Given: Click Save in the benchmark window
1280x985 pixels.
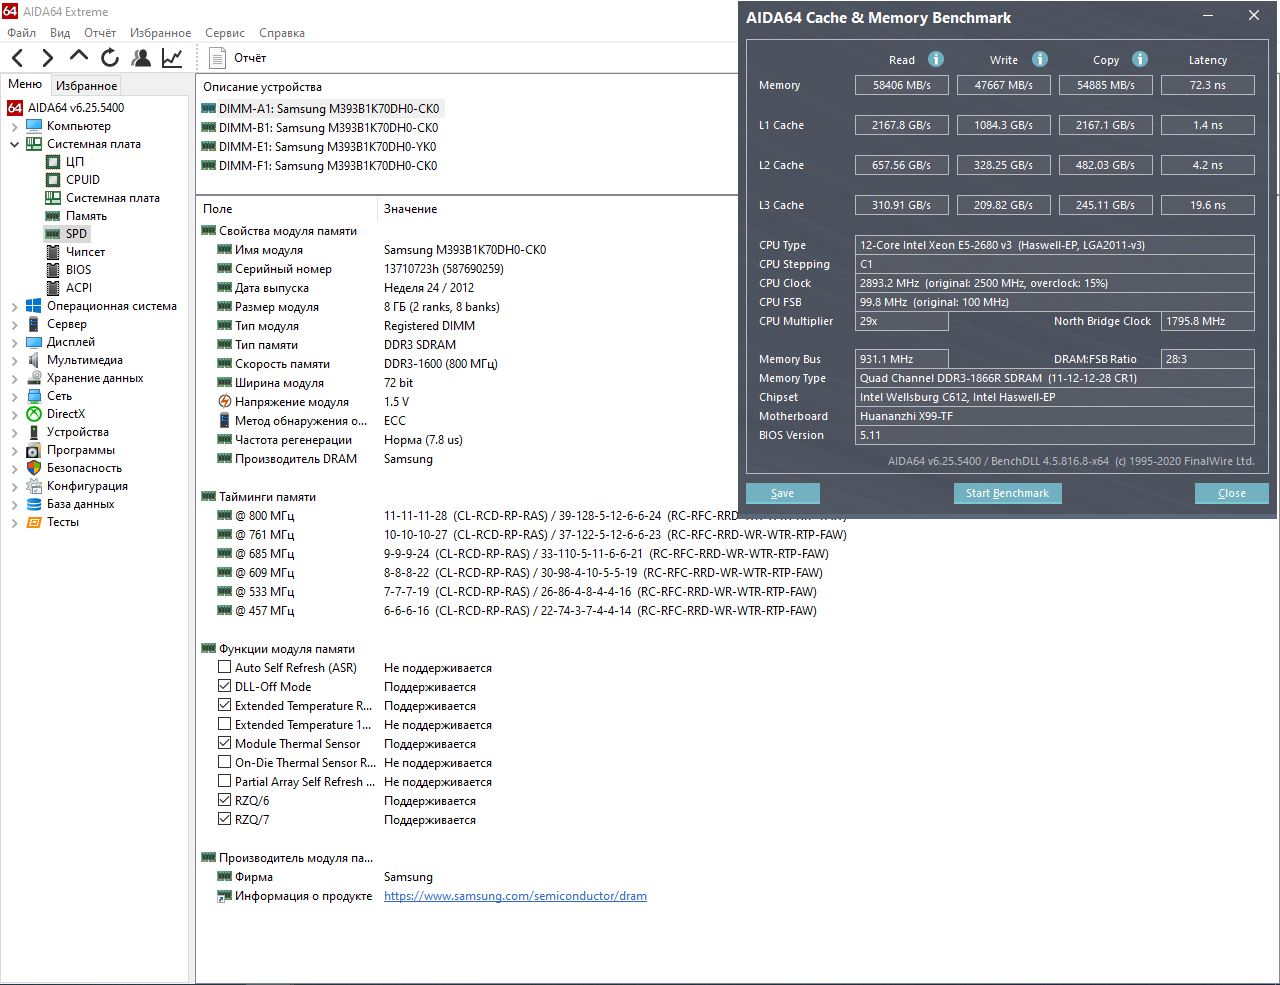Looking at the screenshot, I should click(783, 493).
